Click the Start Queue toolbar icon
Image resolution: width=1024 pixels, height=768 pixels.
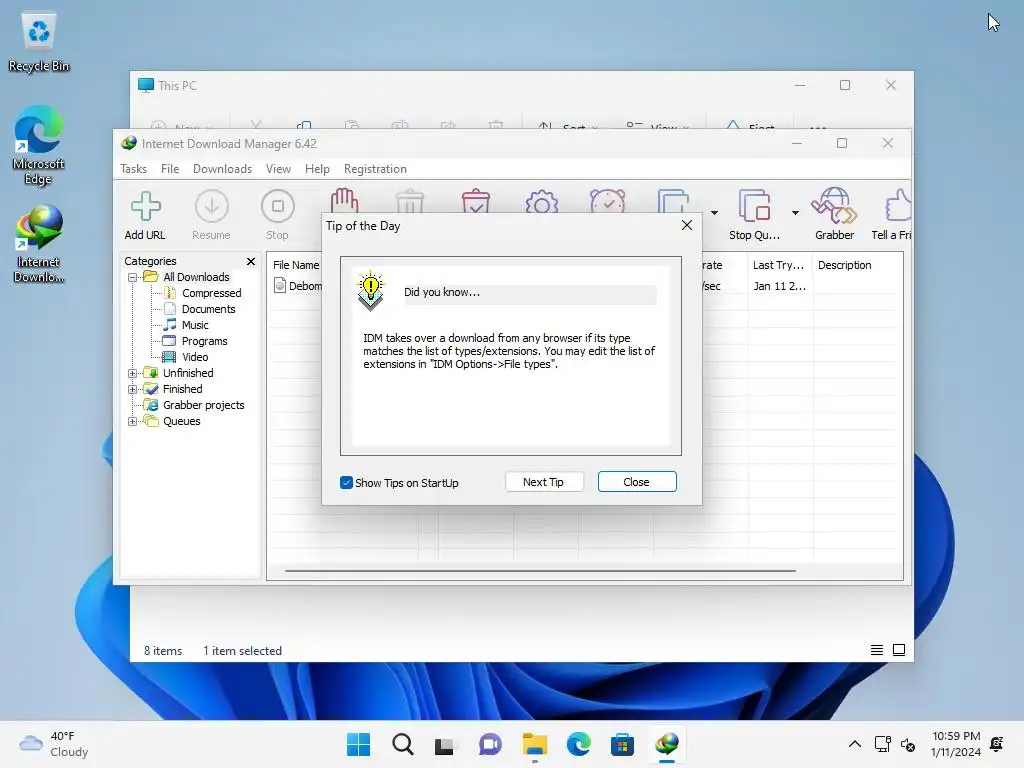point(673,201)
